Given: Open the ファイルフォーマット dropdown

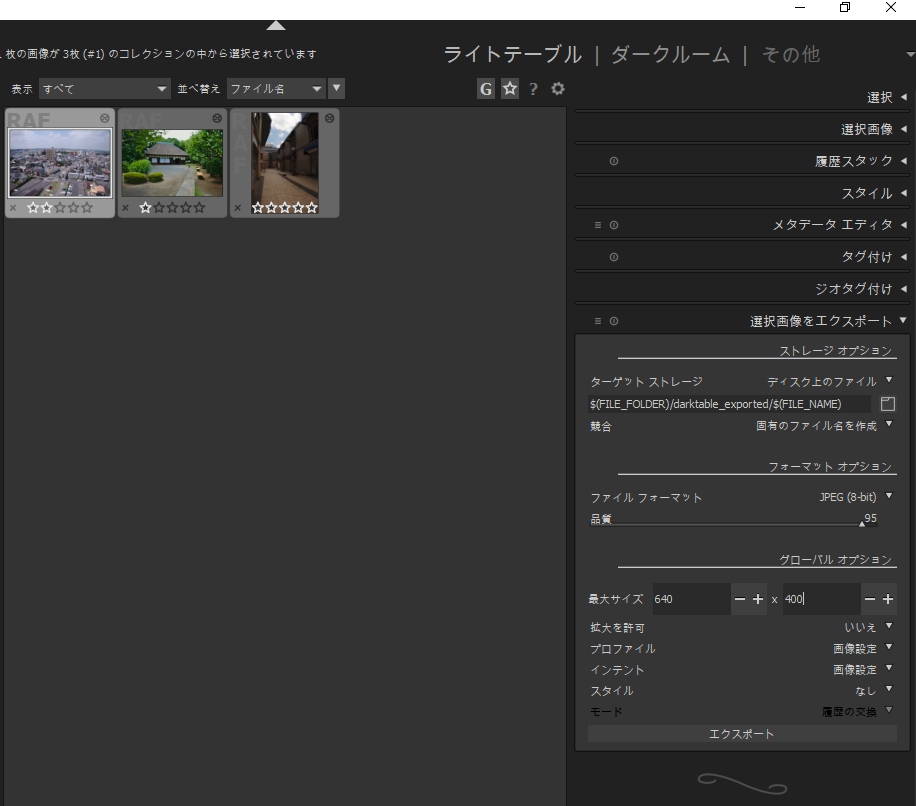Looking at the screenshot, I should coord(855,496).
